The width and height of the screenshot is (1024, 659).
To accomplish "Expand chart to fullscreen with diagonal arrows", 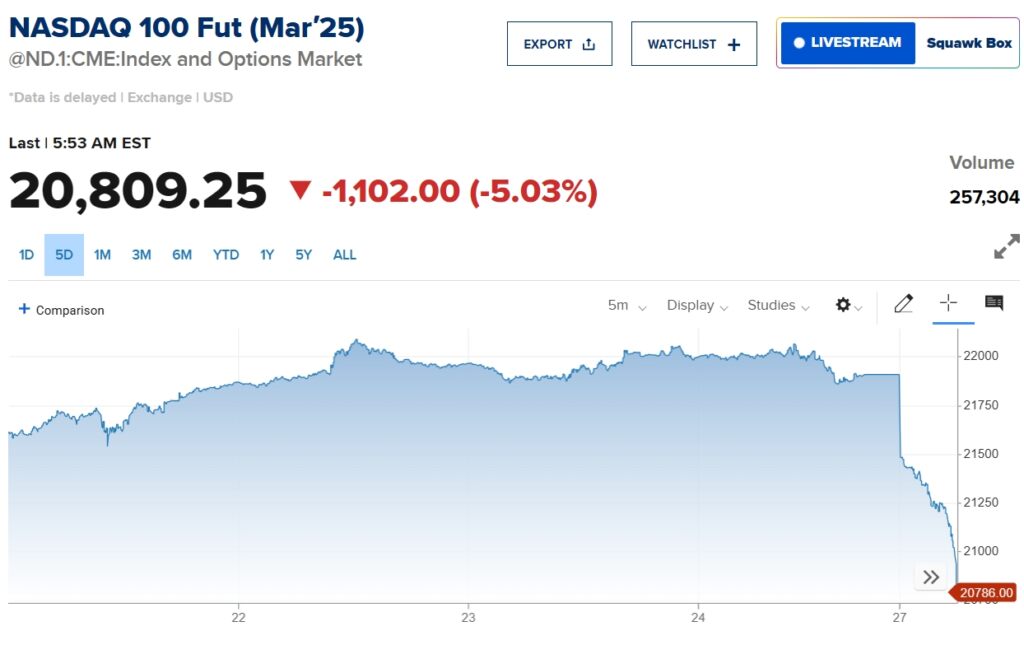I will (x=1005, y=246).
